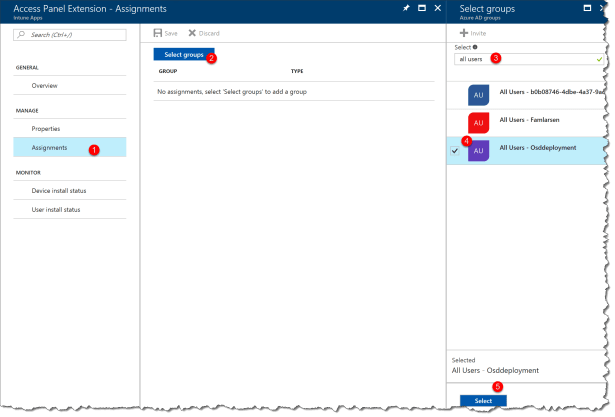Screen dimensions: 615x417
Task: Click the search magnifier icon
Action: [21, 35]
